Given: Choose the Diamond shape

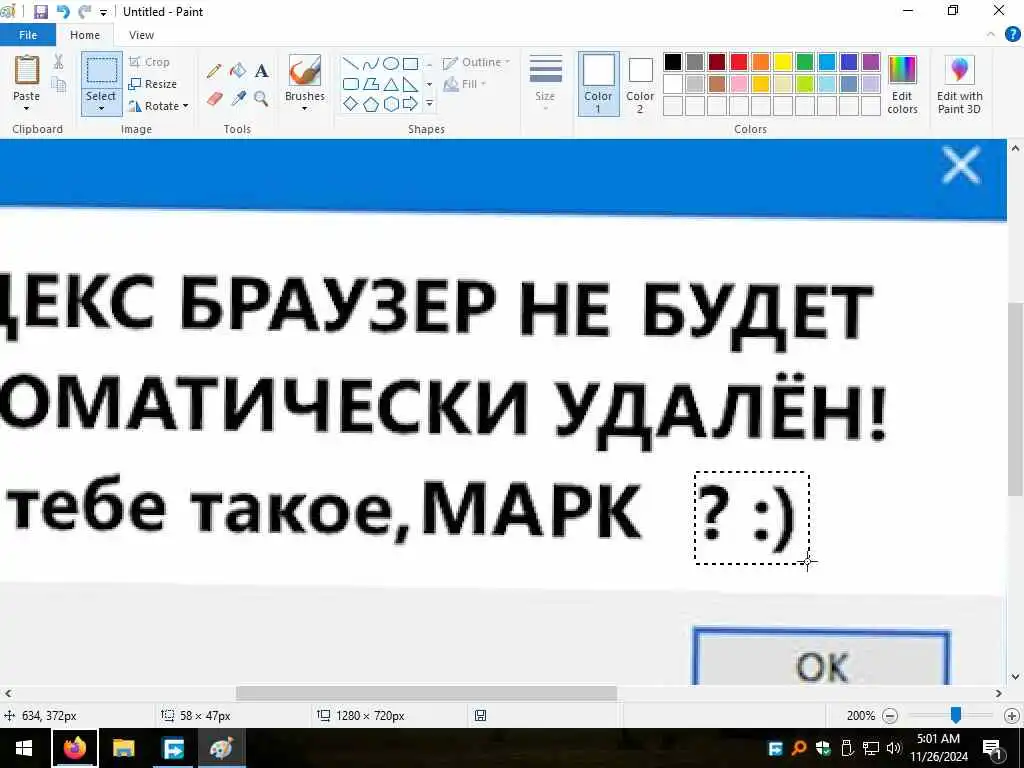Looking at the screenshot, I should click(x=351, y=104).
